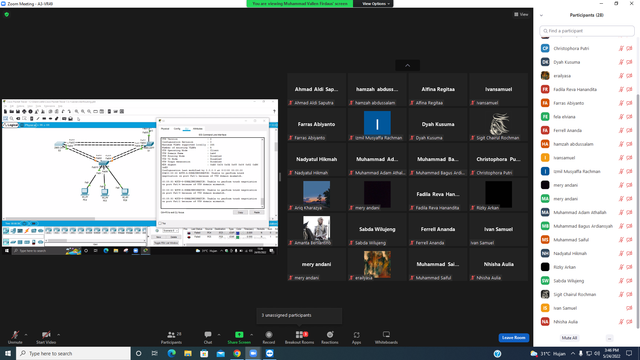Open File Explorer in the taskbar
640x360 pixels.
(x=188, y=353)
